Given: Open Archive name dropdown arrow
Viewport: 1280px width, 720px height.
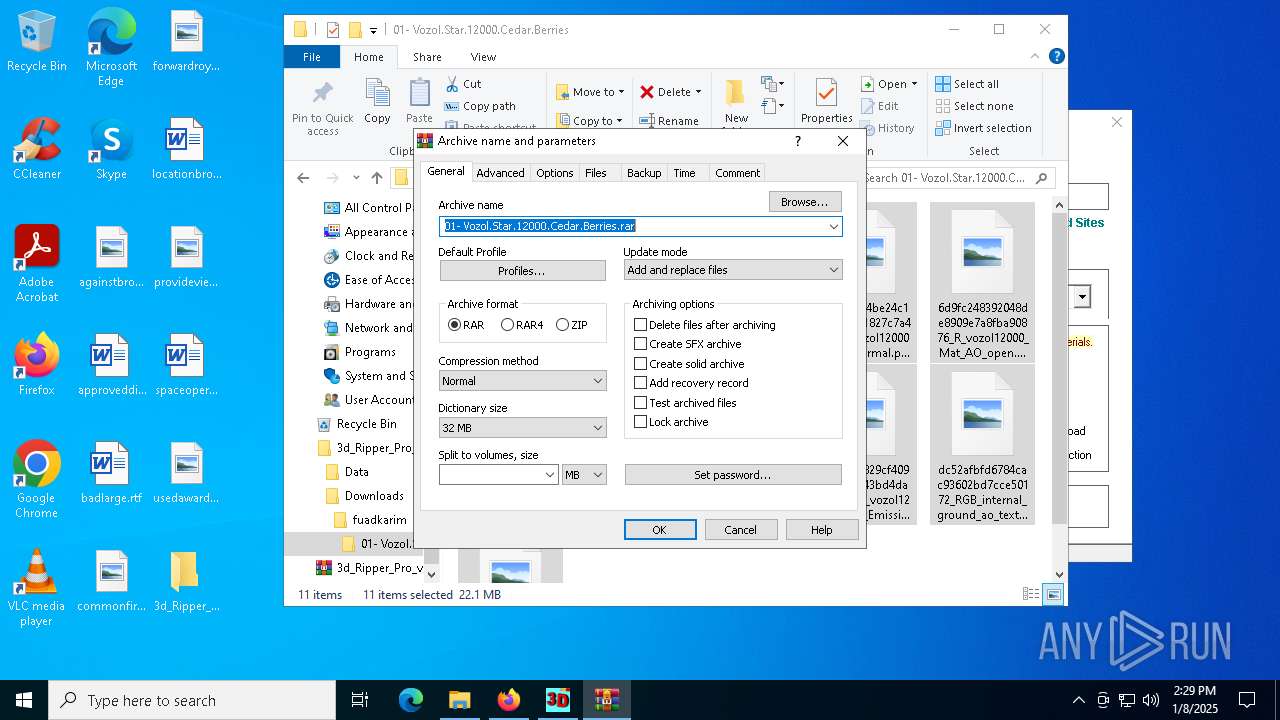Looking at the screenshot, I should point(833,227).
